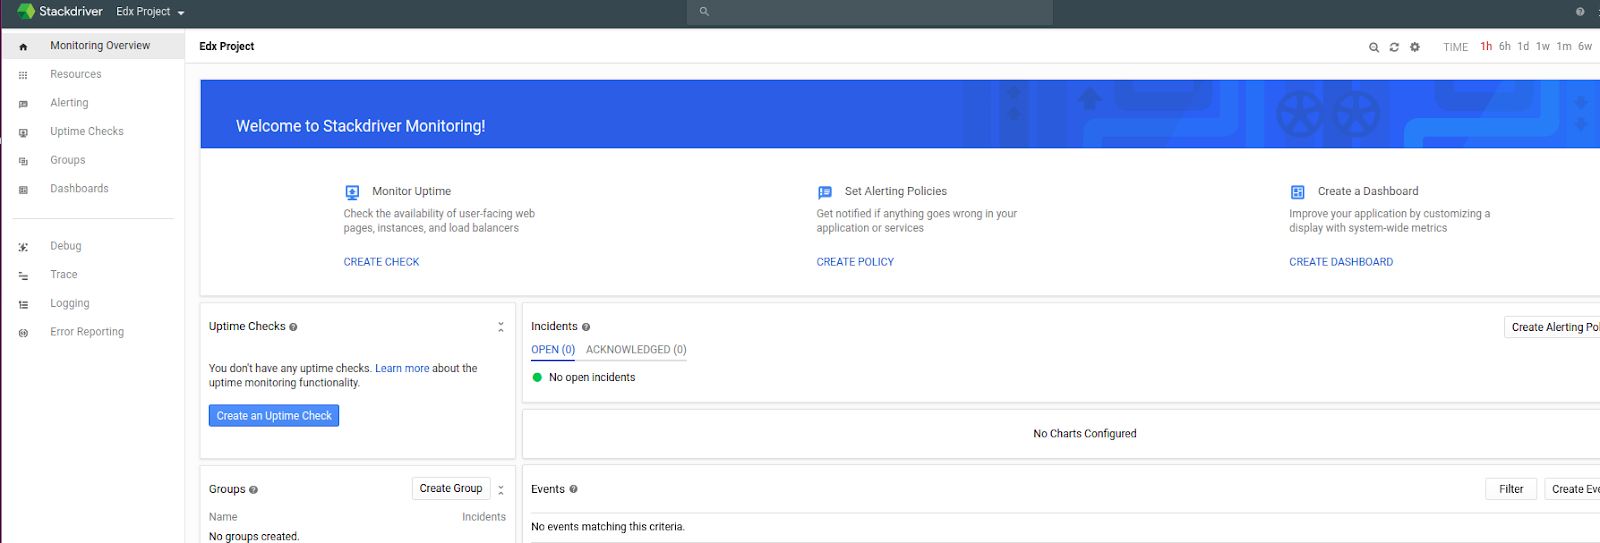Screen dimensions: 1600x543
Task: Open the Resources menu item
Action: [76, 74]
